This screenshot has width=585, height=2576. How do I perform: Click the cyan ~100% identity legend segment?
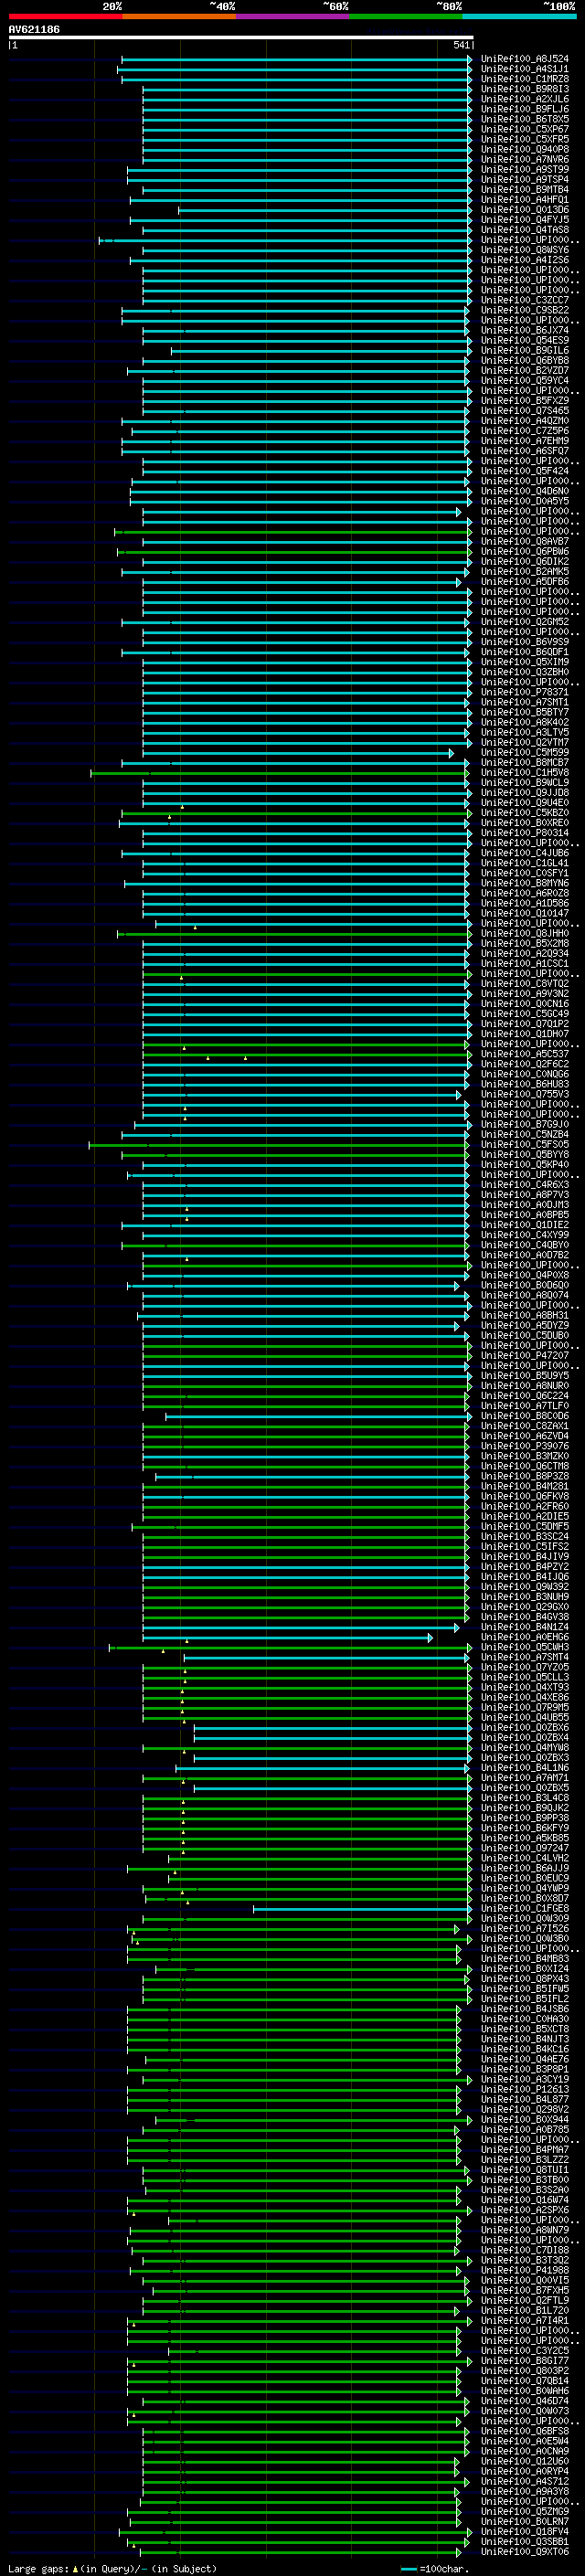pos(520,16)
